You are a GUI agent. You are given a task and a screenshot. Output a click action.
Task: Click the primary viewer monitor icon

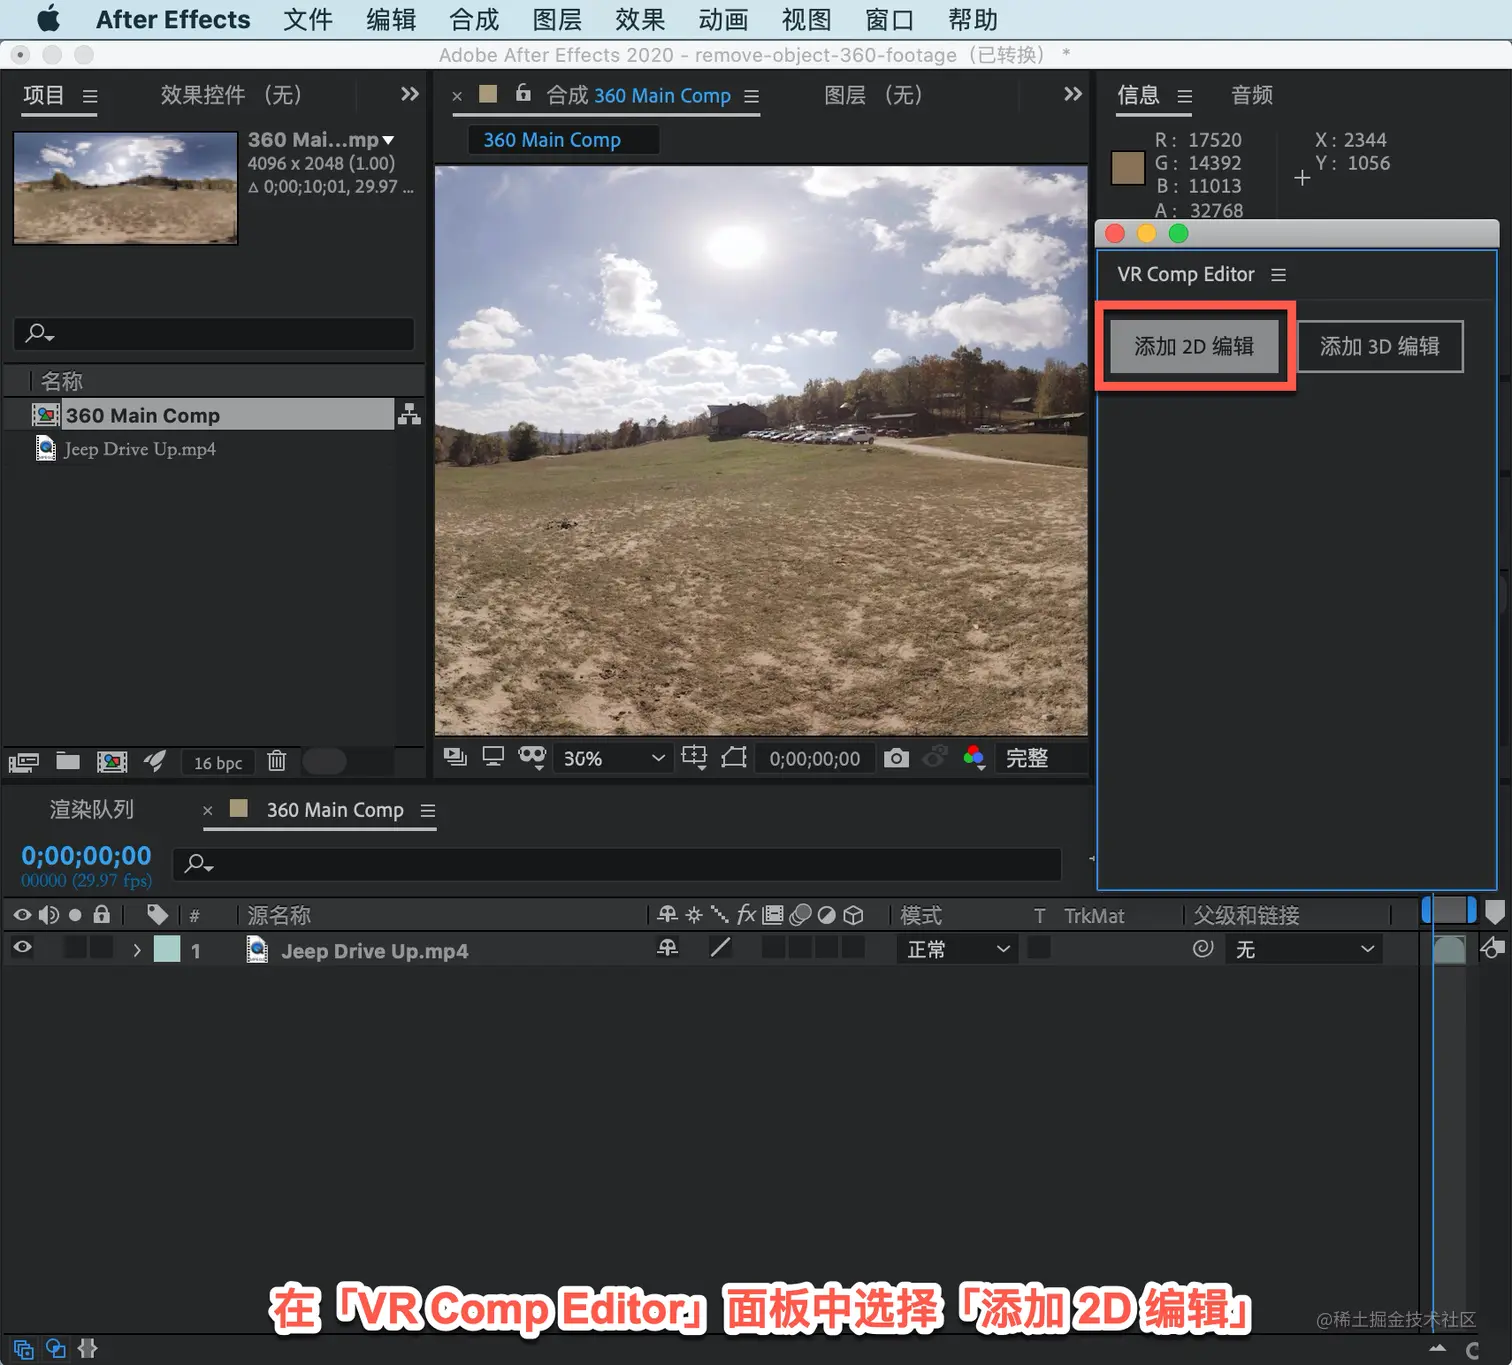pos(493,757)
